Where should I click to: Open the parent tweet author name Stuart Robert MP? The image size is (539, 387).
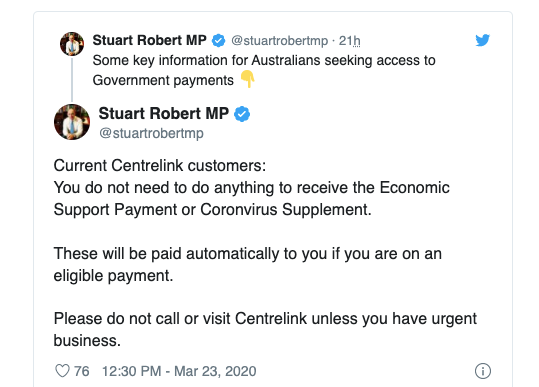coord(149,40)
